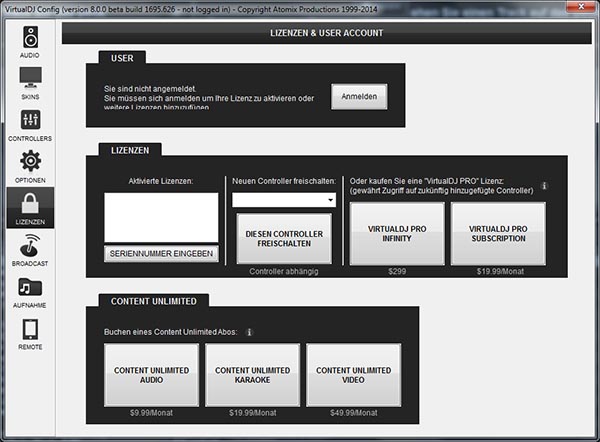
Task: Choose VirtualDJ Pro Subscription license
Action: pyautogui.click(x=498, y=233)
